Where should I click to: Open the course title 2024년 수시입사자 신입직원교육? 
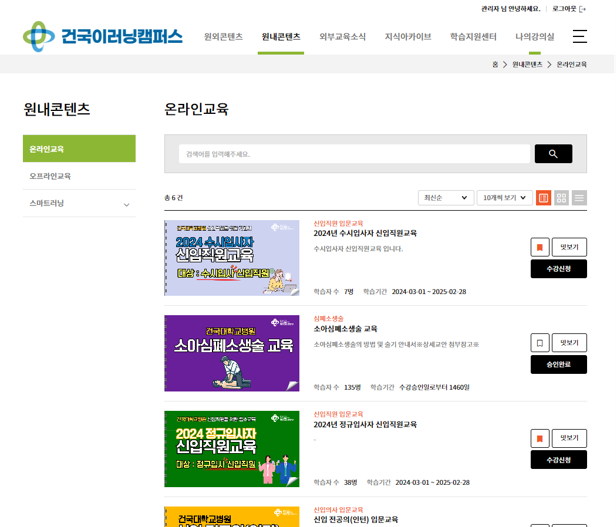click(365, 233)
